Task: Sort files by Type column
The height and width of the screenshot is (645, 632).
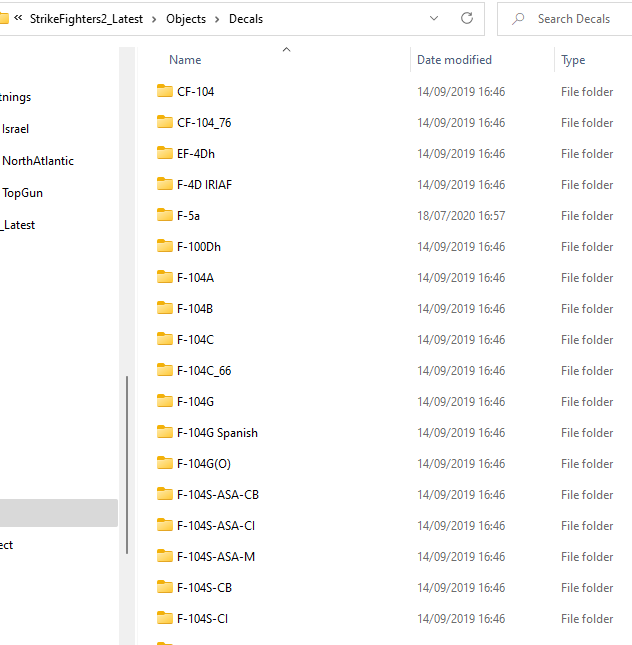Action: click(x=573, y=60)
